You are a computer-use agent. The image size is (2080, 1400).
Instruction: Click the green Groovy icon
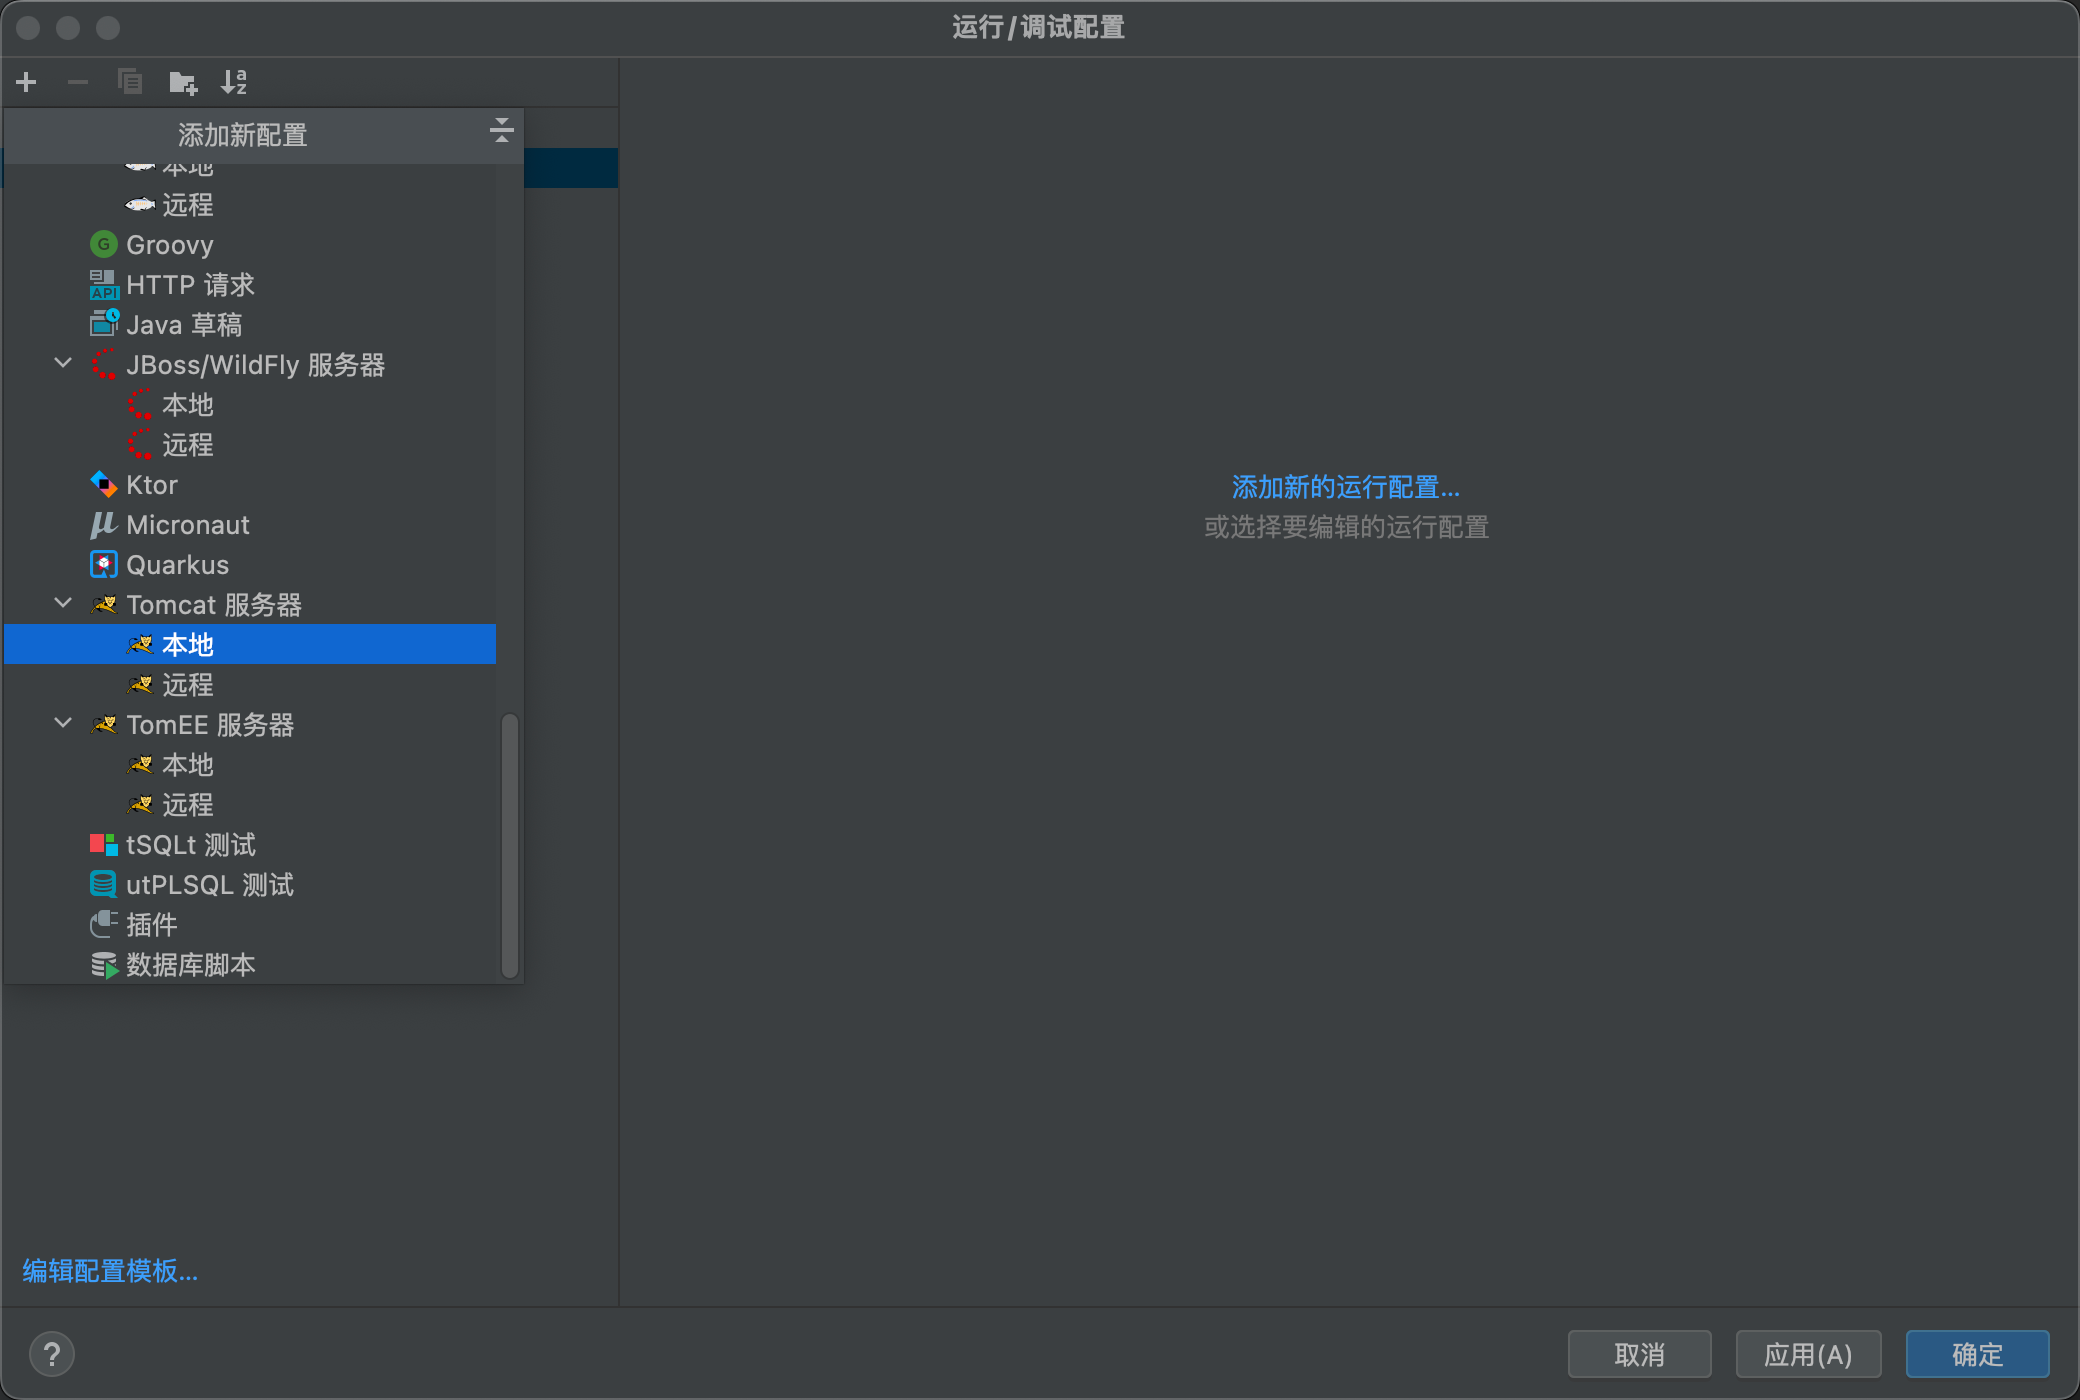pos(104,244)
